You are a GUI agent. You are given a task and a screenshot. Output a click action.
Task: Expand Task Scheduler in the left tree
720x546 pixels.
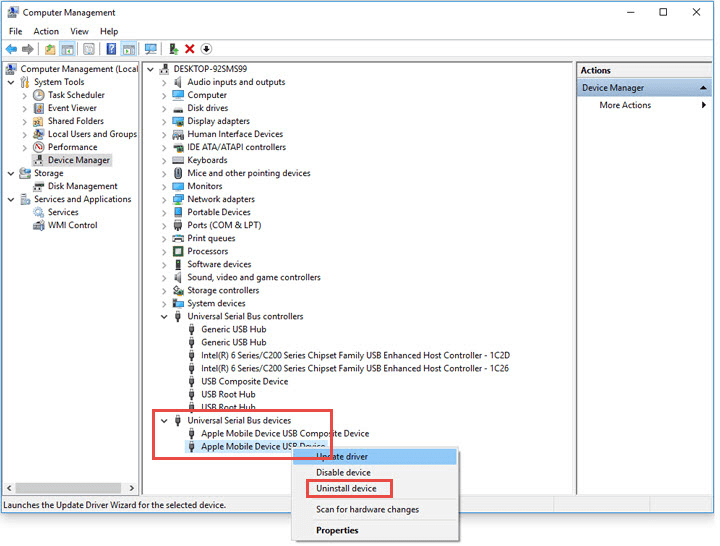(x=25, y=95)
